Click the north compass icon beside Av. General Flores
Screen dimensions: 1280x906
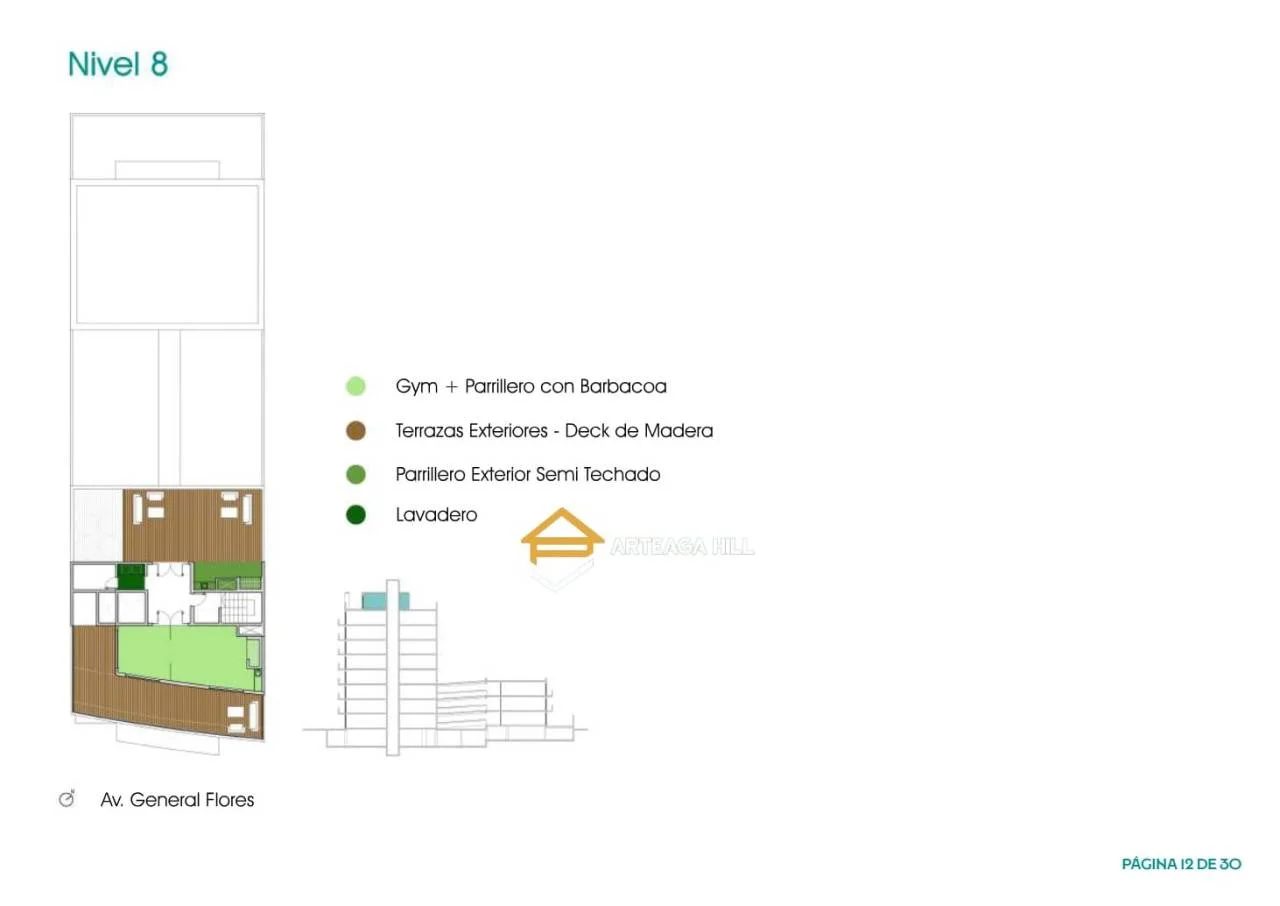(x=67, y=798)
